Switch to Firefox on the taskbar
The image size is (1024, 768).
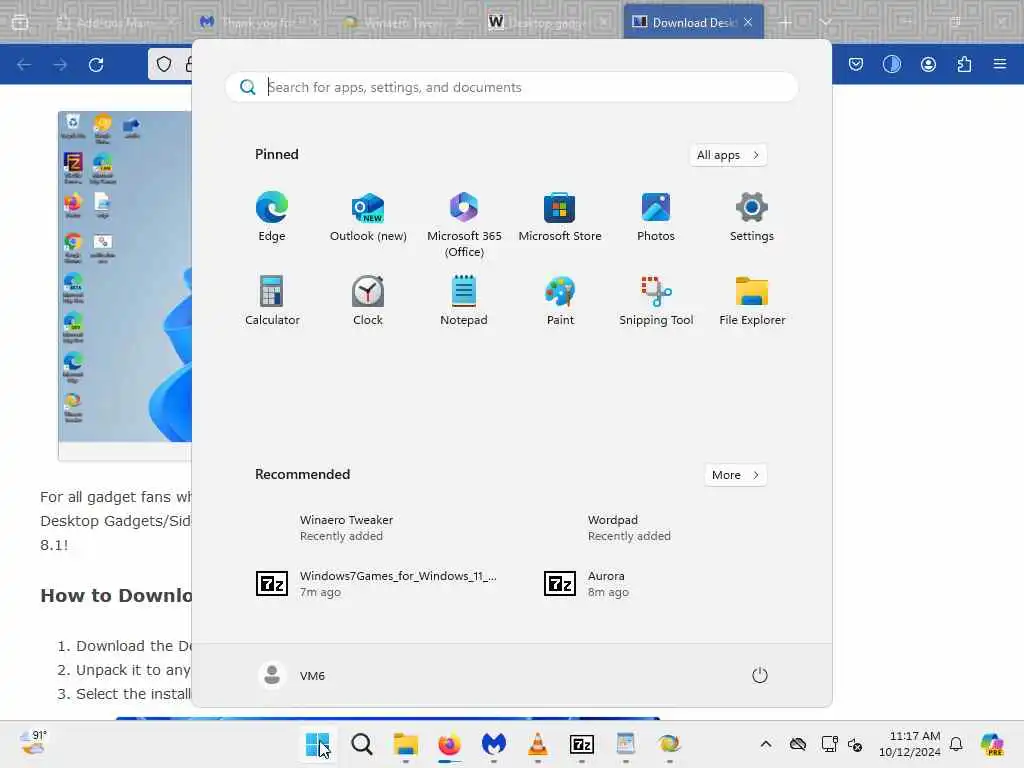(449, 744)
